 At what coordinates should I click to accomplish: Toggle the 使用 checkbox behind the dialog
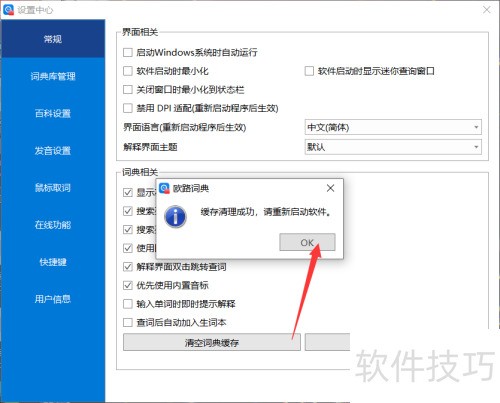pyautogui.click(x=128, y=248)
